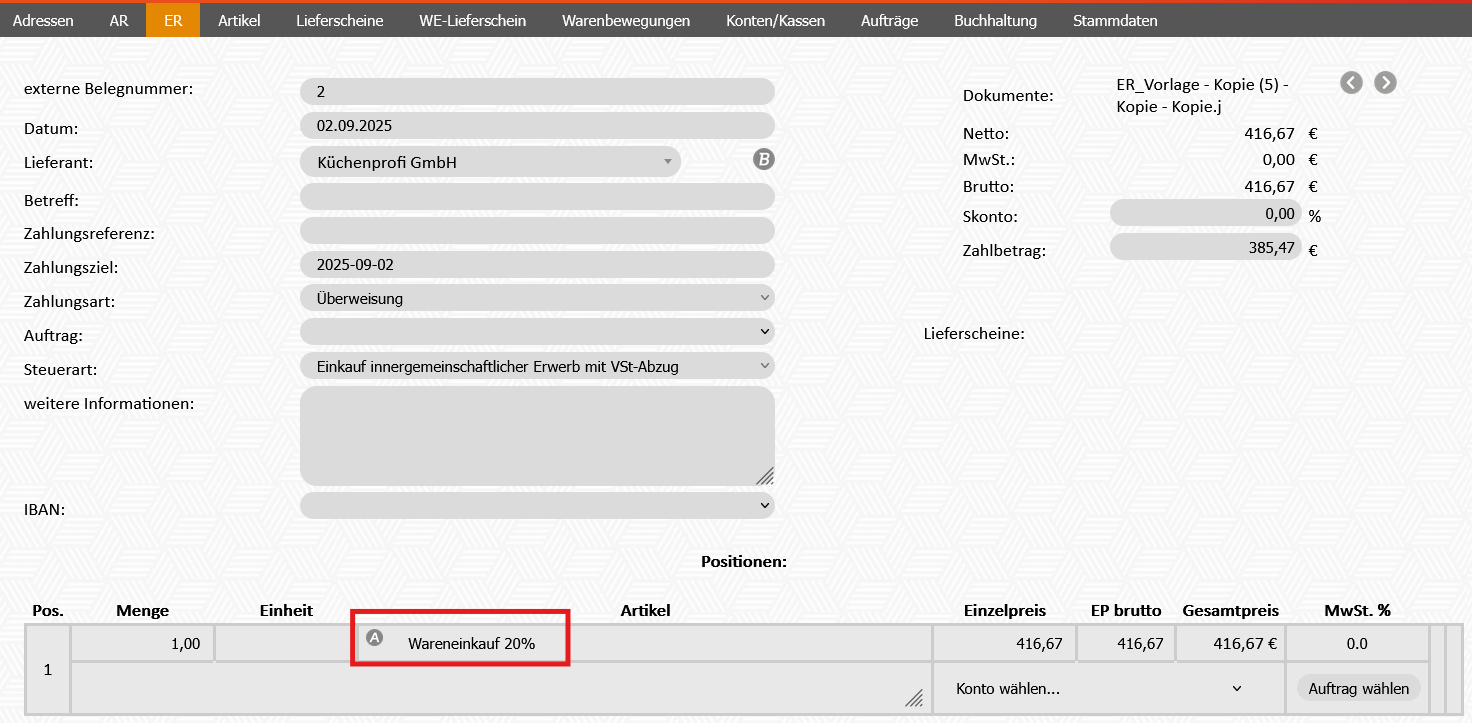Focus the Skonto percentage field
This screenshot has width=1472, height=723.
[1205, 213]
